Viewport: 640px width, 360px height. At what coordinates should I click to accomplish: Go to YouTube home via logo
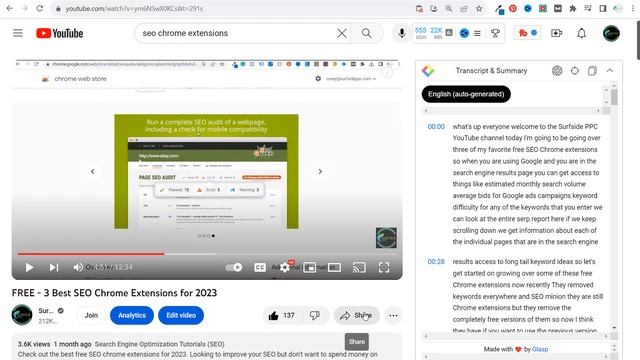60,33
